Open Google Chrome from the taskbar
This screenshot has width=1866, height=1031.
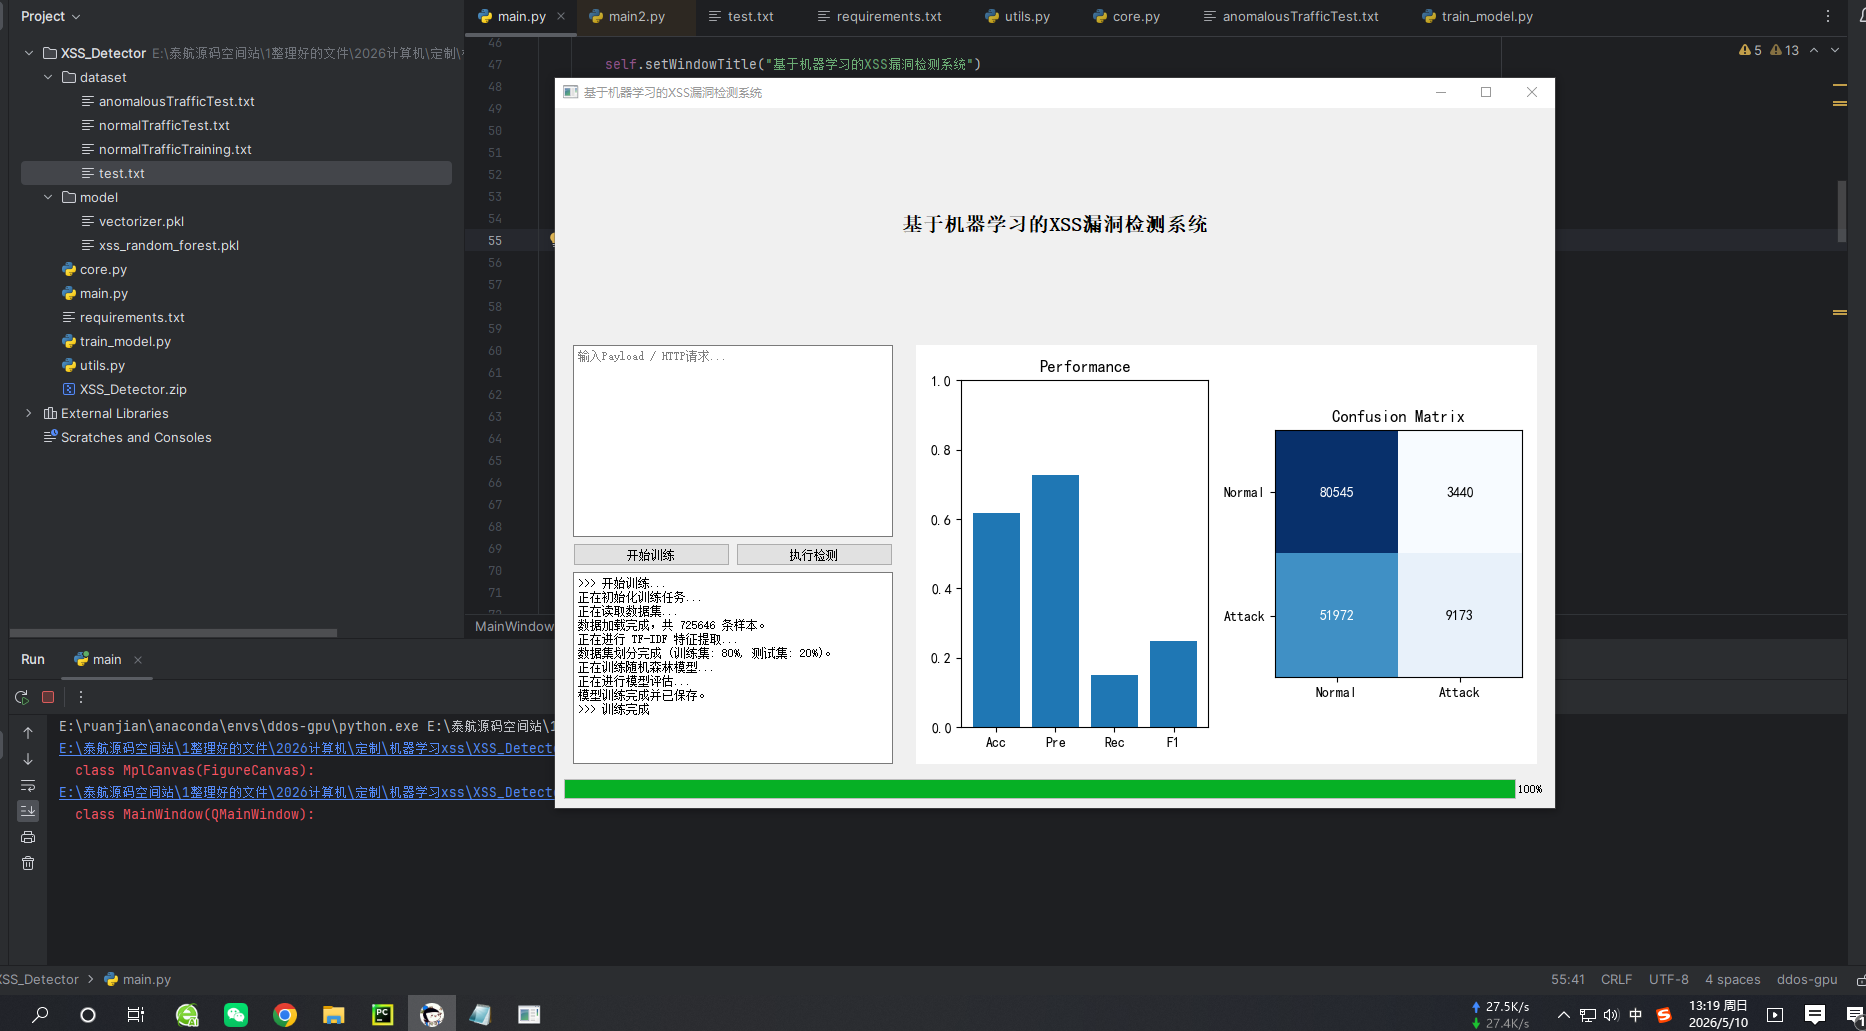tap(285, 1014)
